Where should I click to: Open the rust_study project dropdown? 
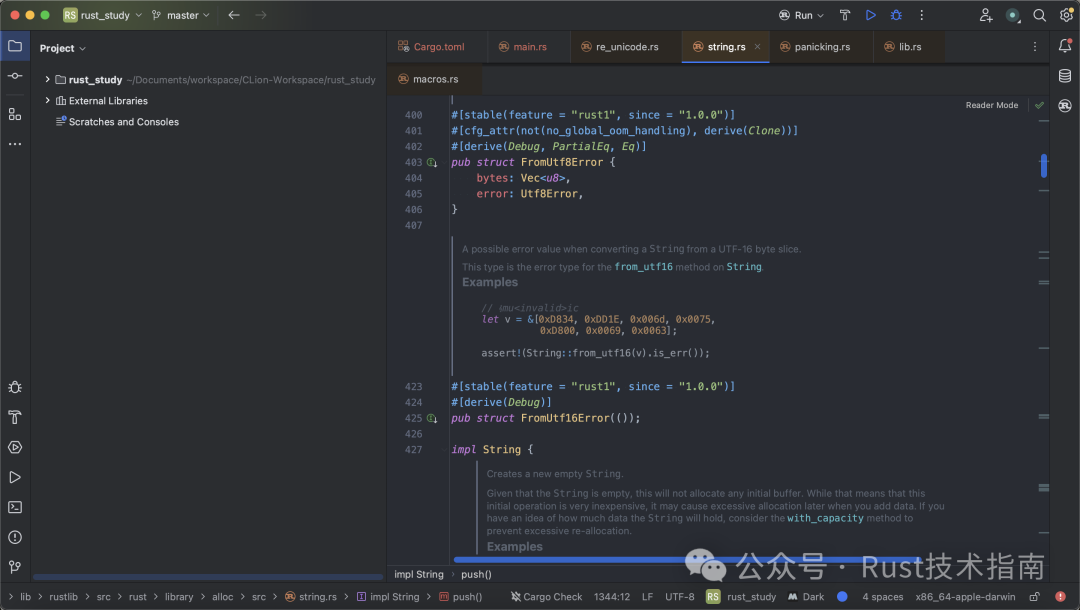click(103, 15)
